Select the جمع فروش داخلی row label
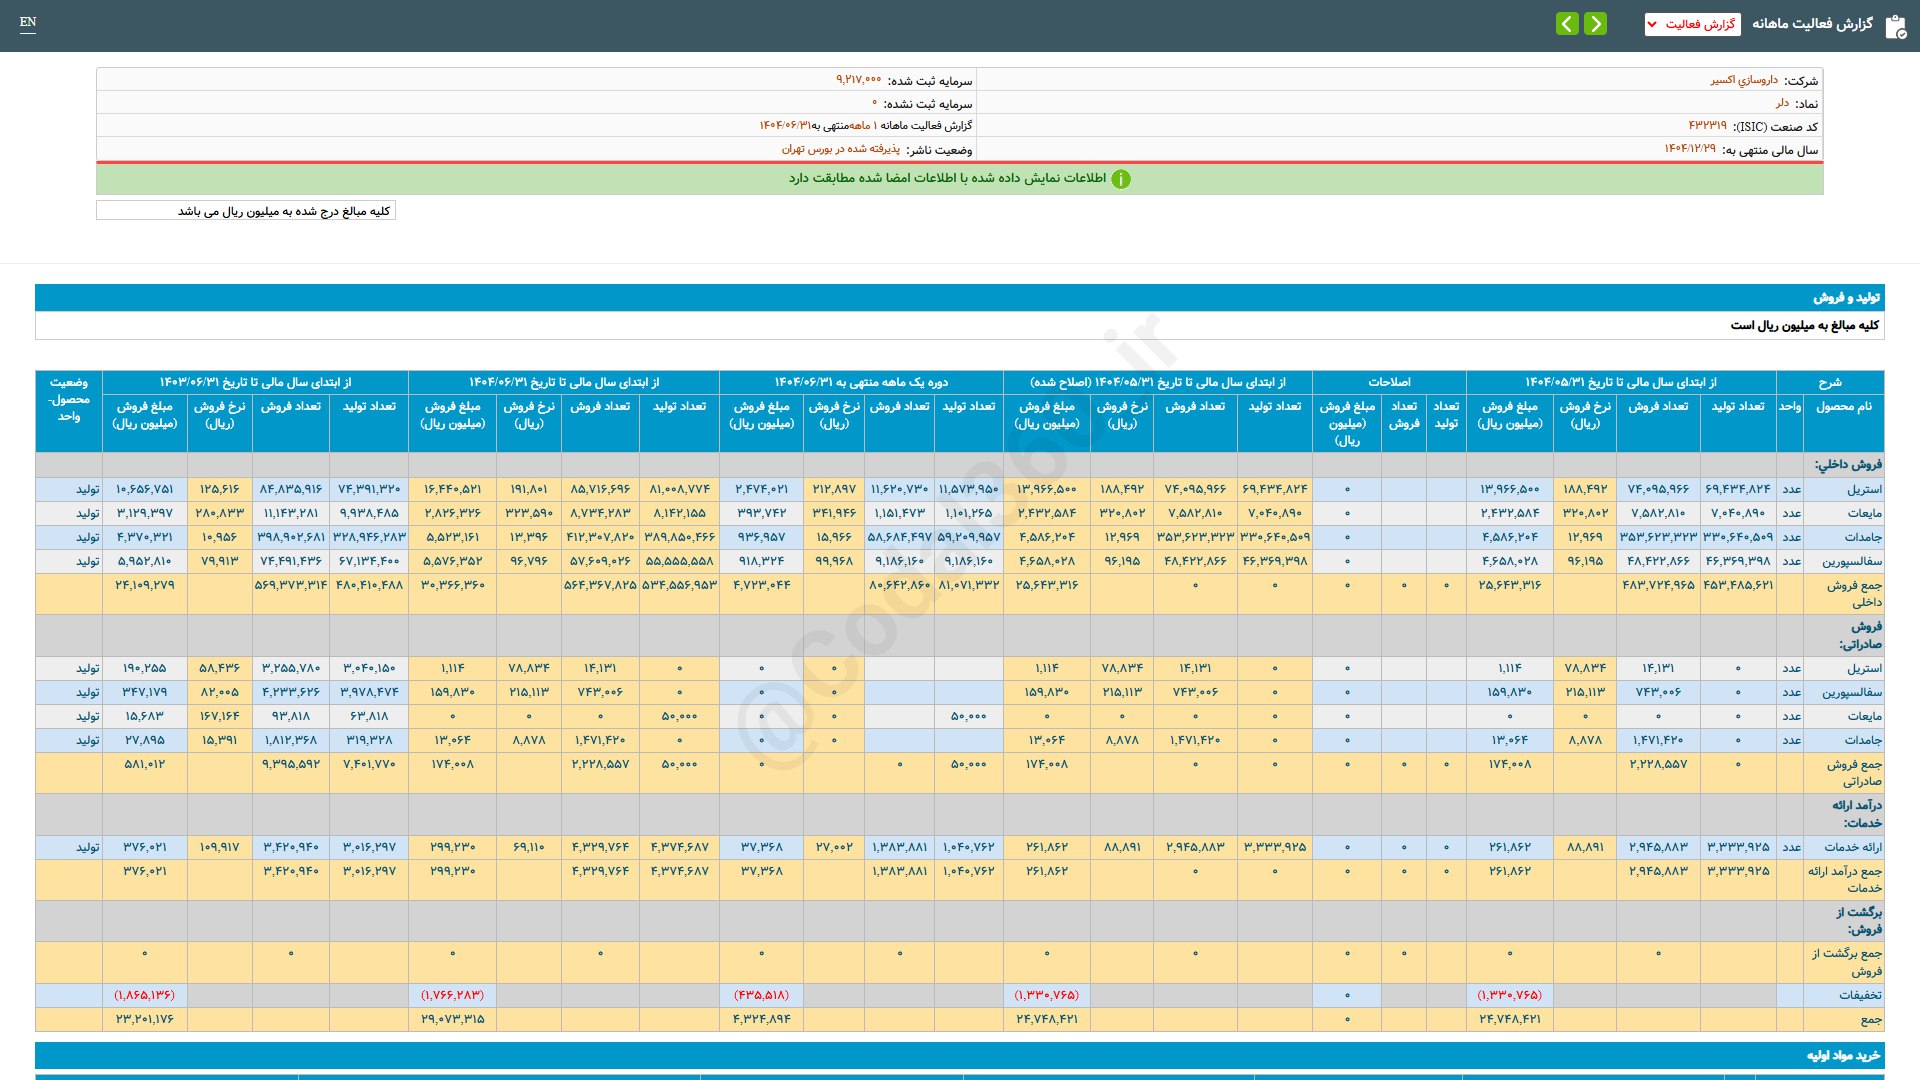The width and height of the screenshot is (1920, 1080). 1853,593
